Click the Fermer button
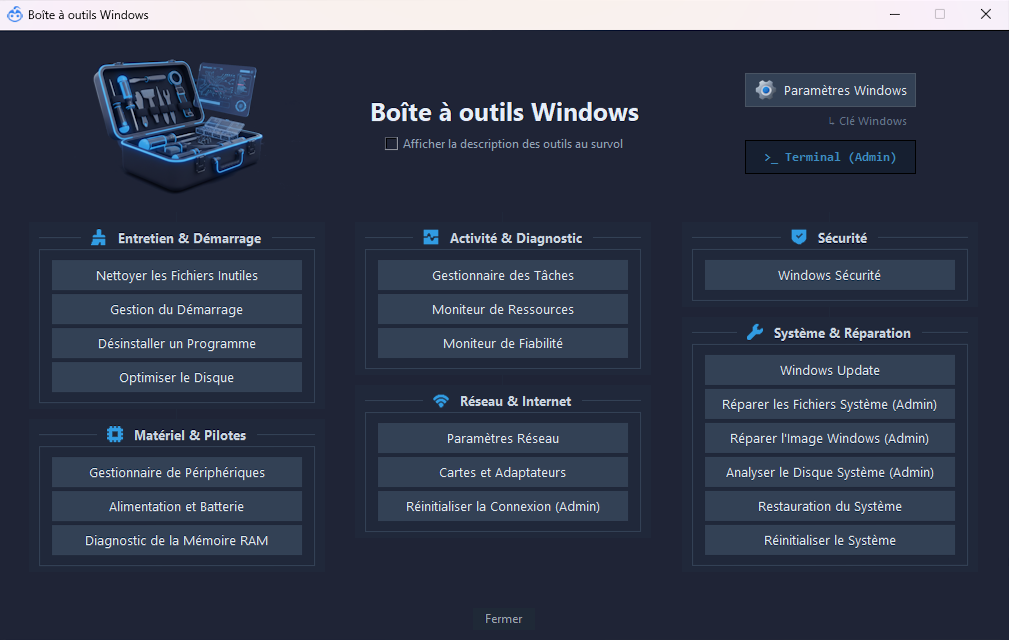This screenshot has width=1009, height=640. pyautogui.click(x=503, y=619)
